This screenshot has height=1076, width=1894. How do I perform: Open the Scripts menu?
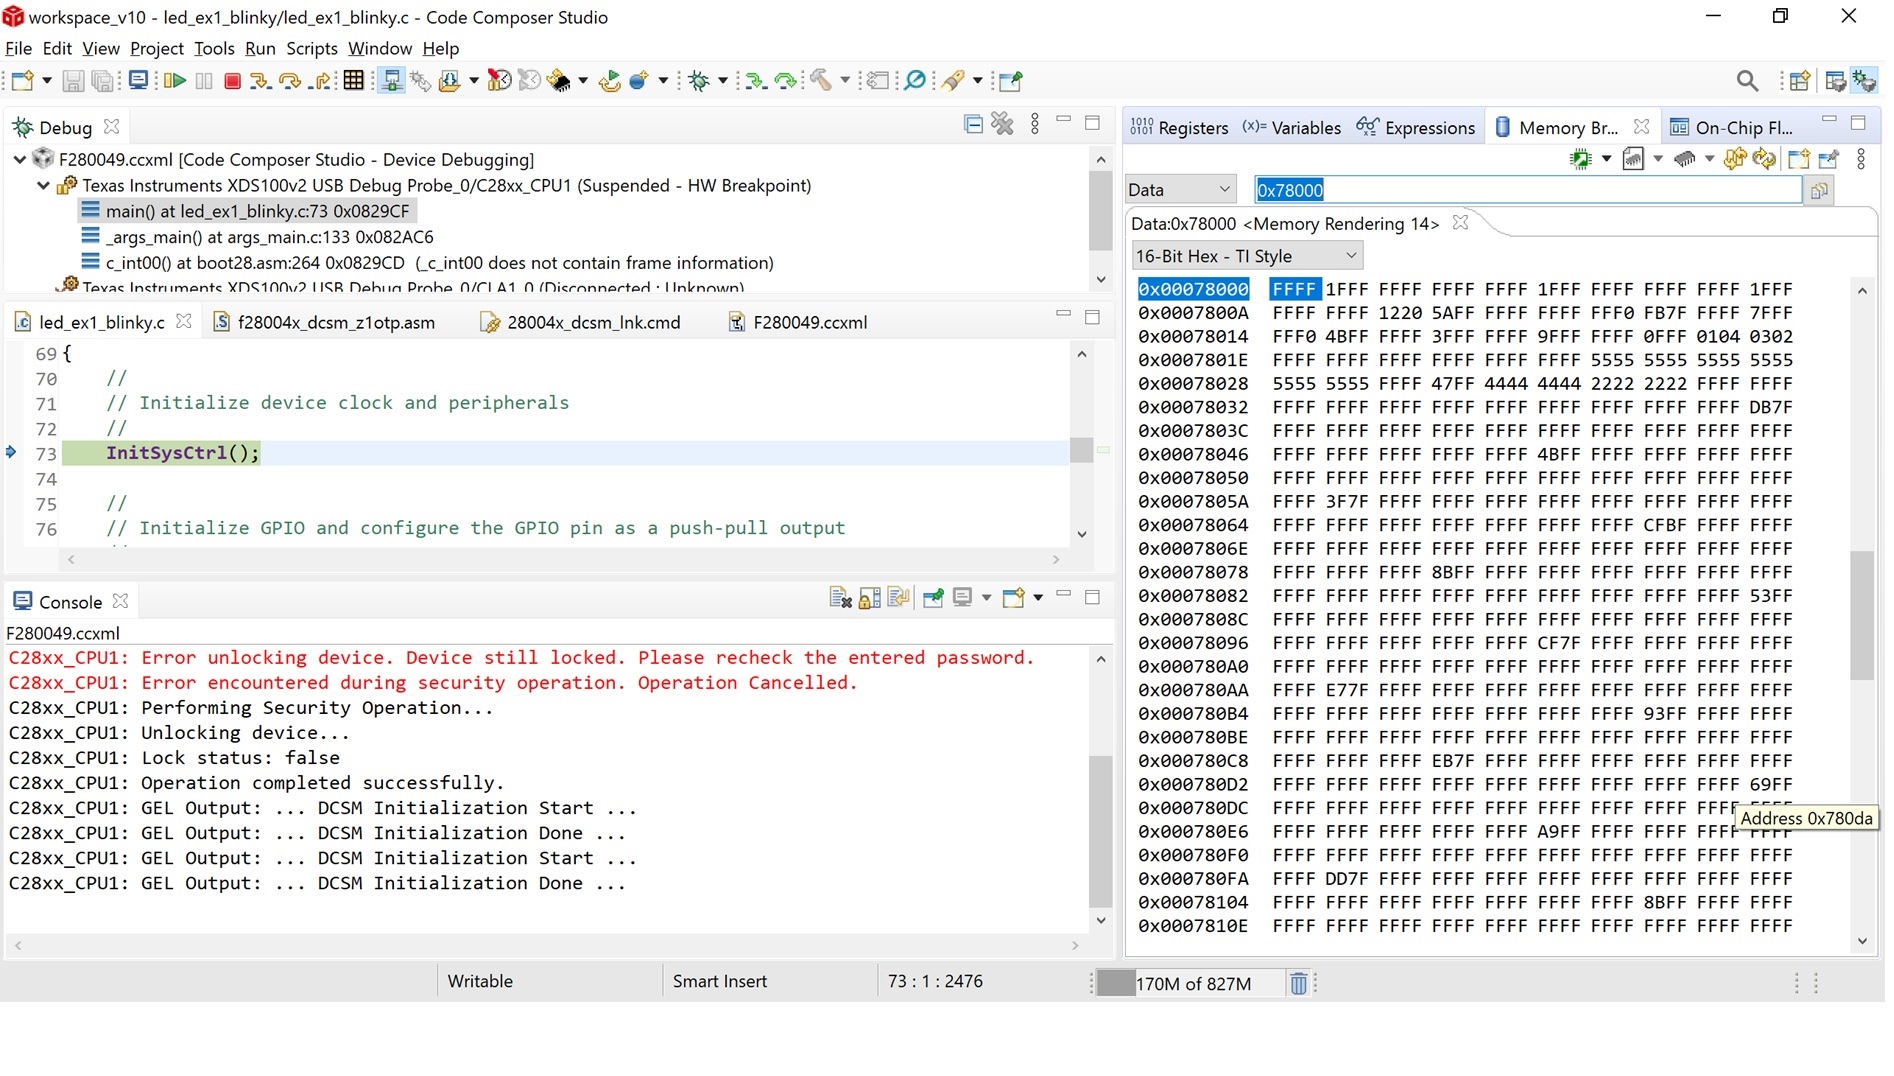[x=312, y=48]
